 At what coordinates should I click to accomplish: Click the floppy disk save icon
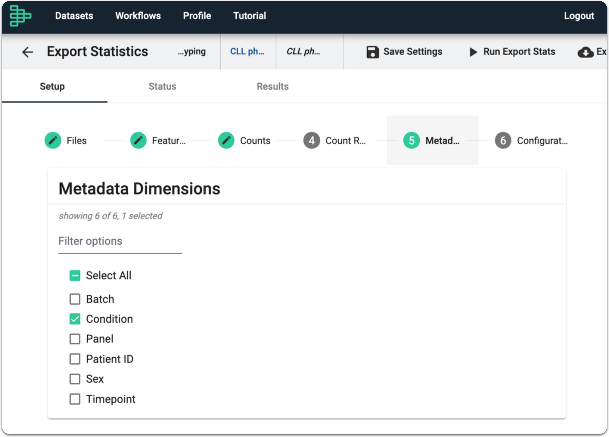[372, 52]
